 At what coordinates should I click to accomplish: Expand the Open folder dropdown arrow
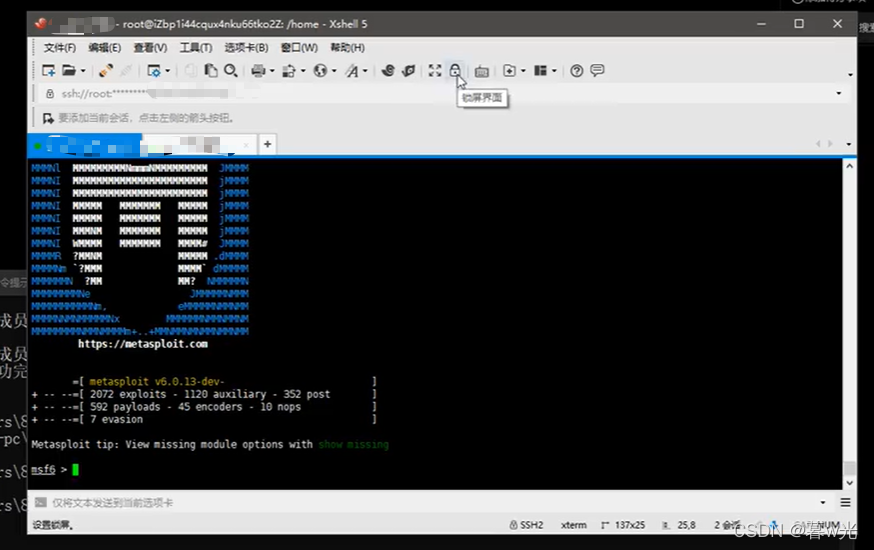[x=82, y=71]
